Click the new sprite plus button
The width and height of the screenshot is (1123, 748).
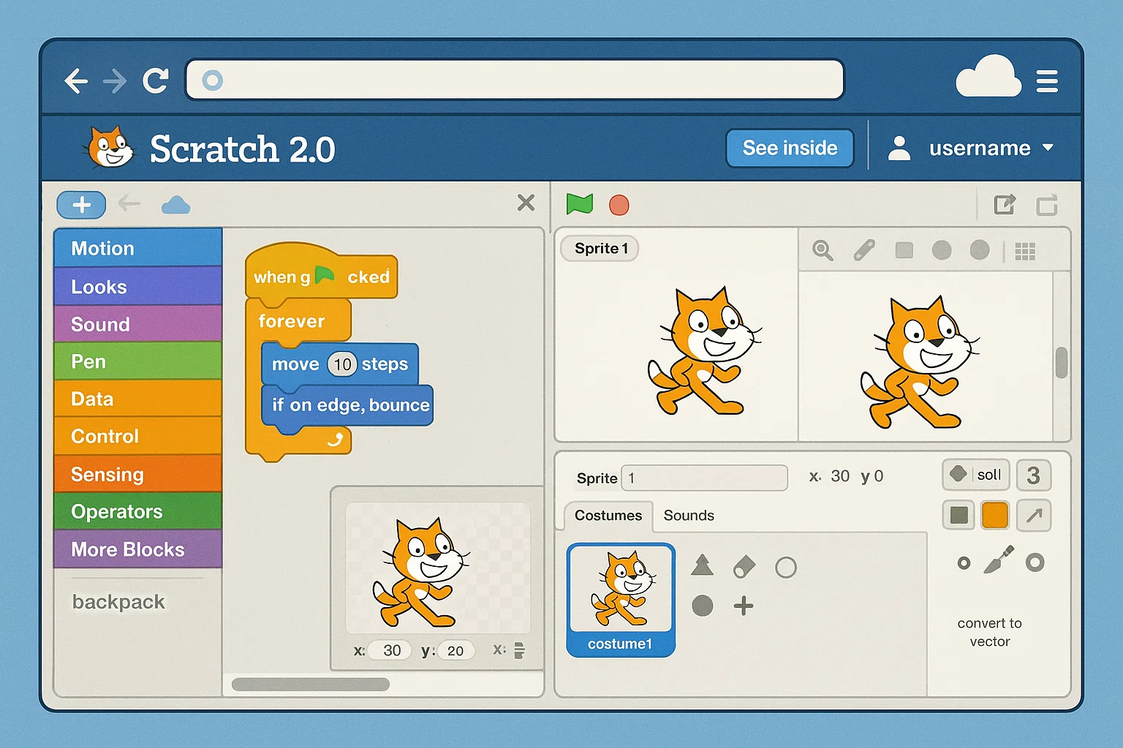[80, 204]
